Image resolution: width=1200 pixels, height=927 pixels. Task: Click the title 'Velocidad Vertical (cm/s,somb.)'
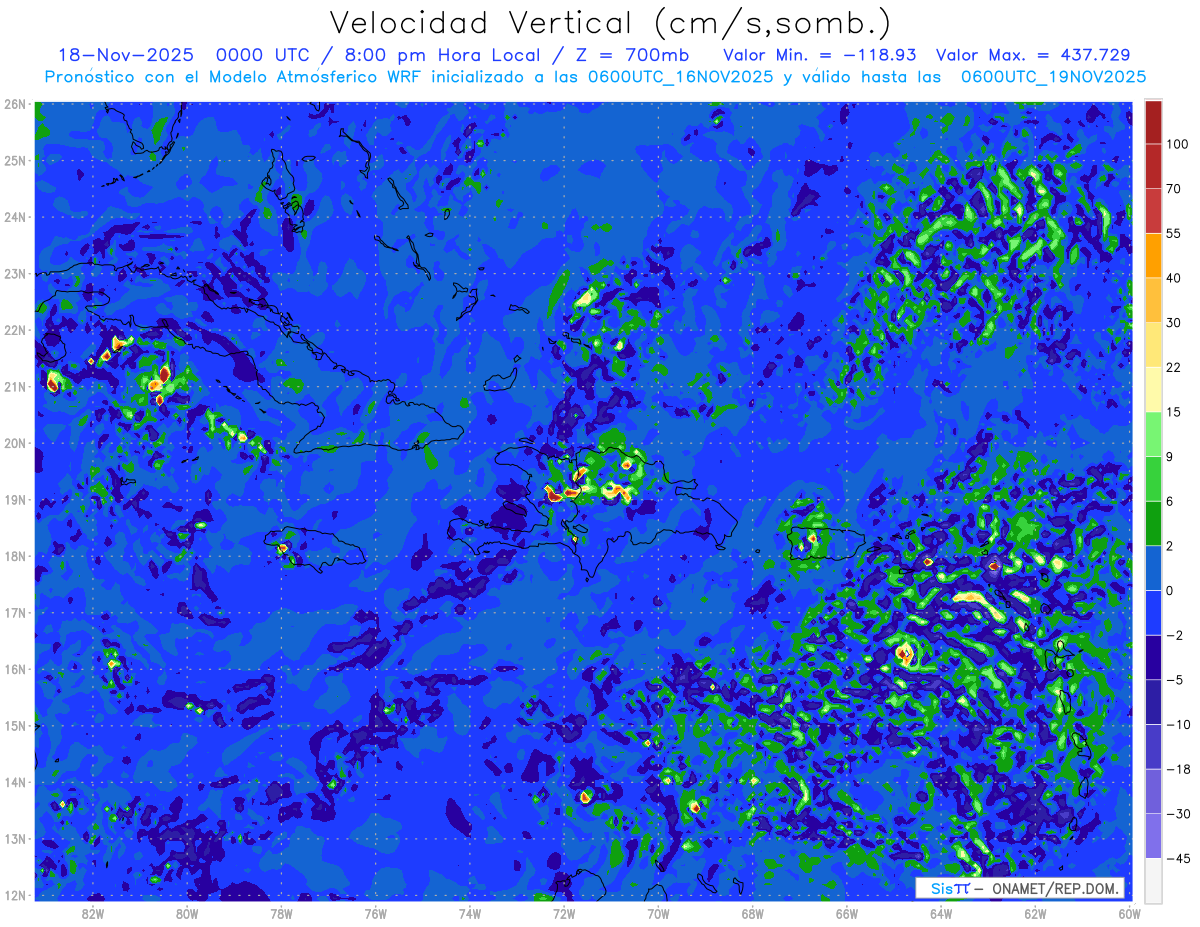[610, 23]
